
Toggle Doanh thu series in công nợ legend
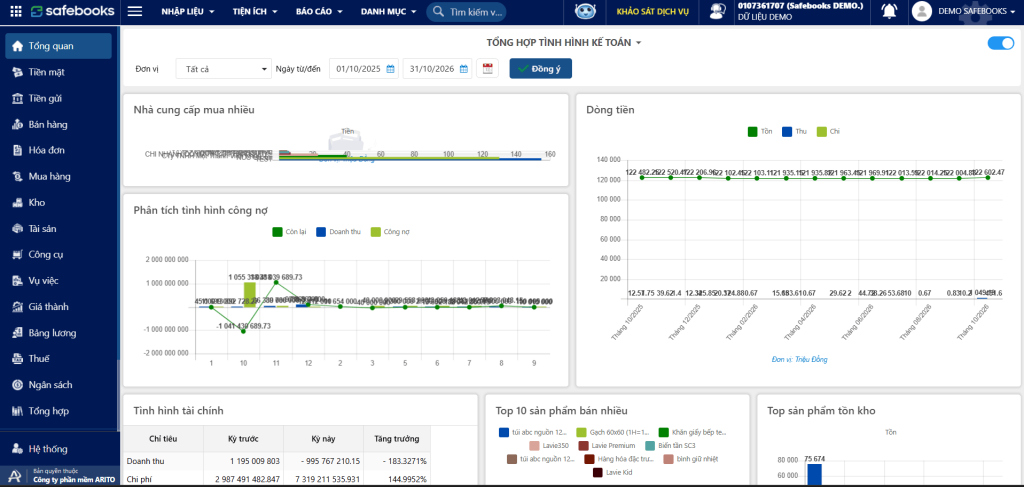pyautogui.click(x=338, y=232)
